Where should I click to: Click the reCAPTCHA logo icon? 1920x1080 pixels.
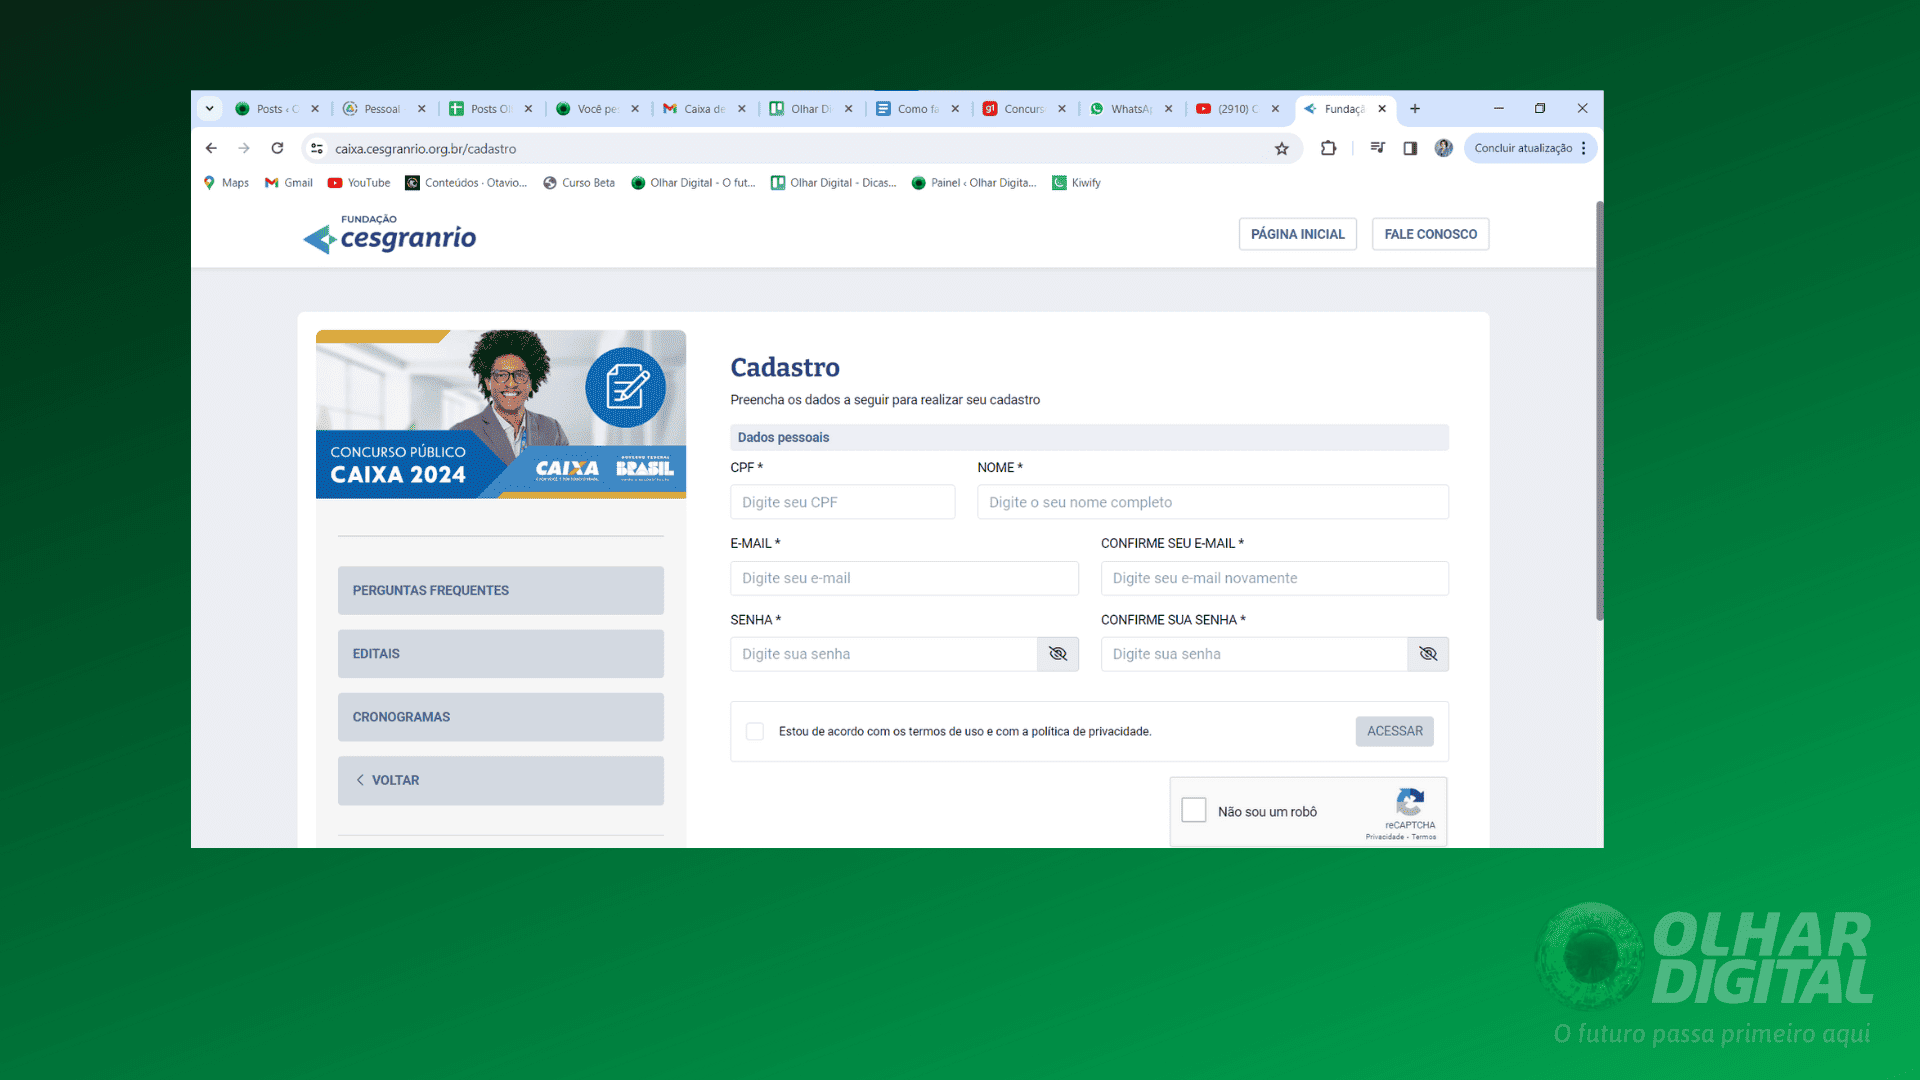(x=1410, y=802)
